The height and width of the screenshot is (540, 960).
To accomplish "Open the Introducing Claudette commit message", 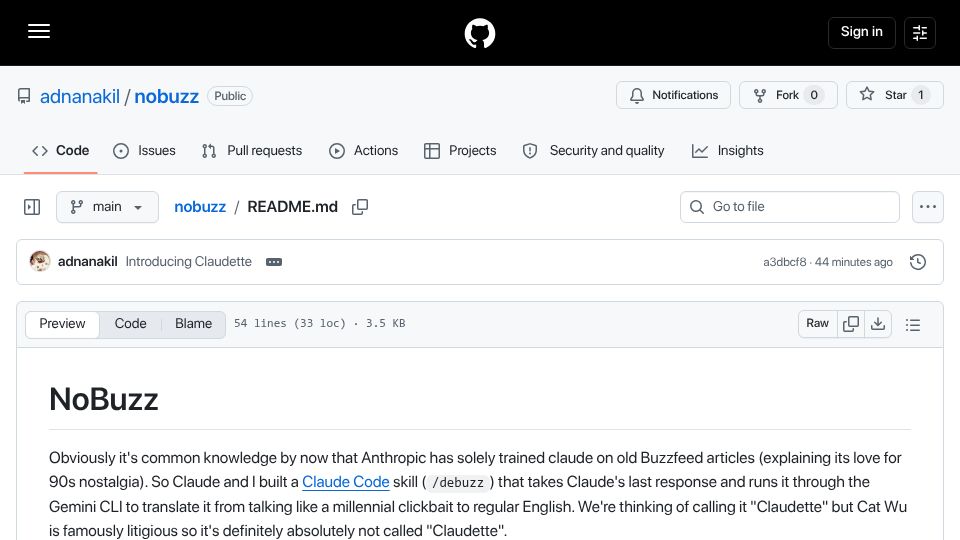I will [189, 261].
